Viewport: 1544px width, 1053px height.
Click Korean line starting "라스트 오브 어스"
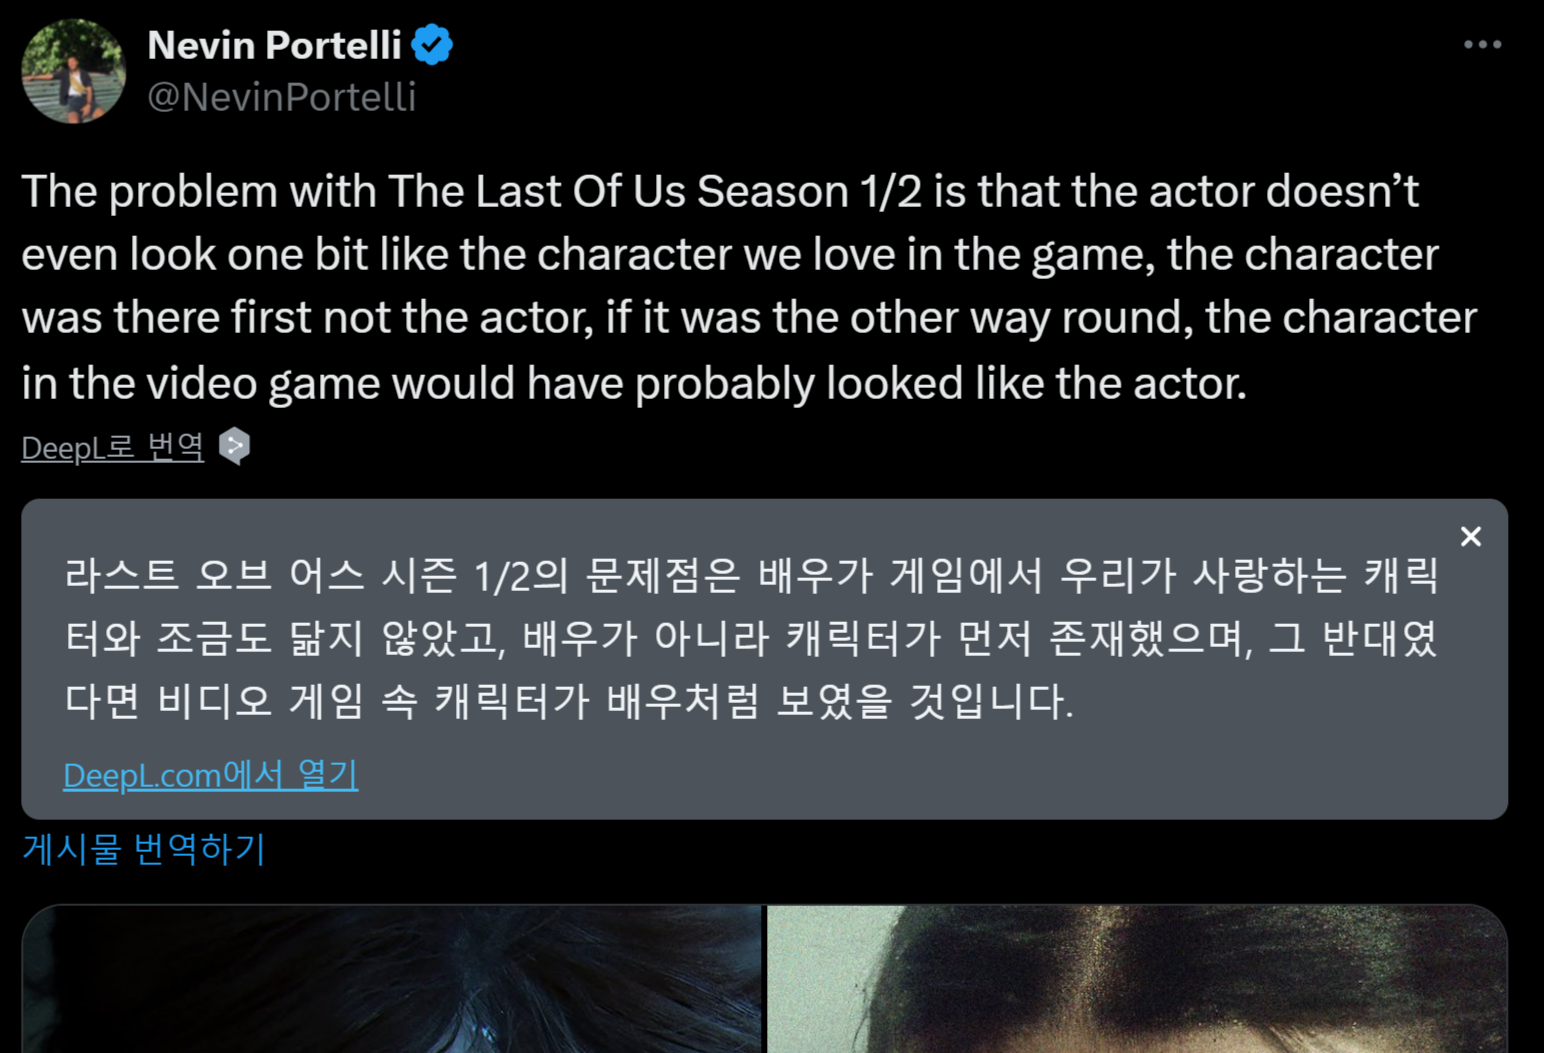(750, 575)
